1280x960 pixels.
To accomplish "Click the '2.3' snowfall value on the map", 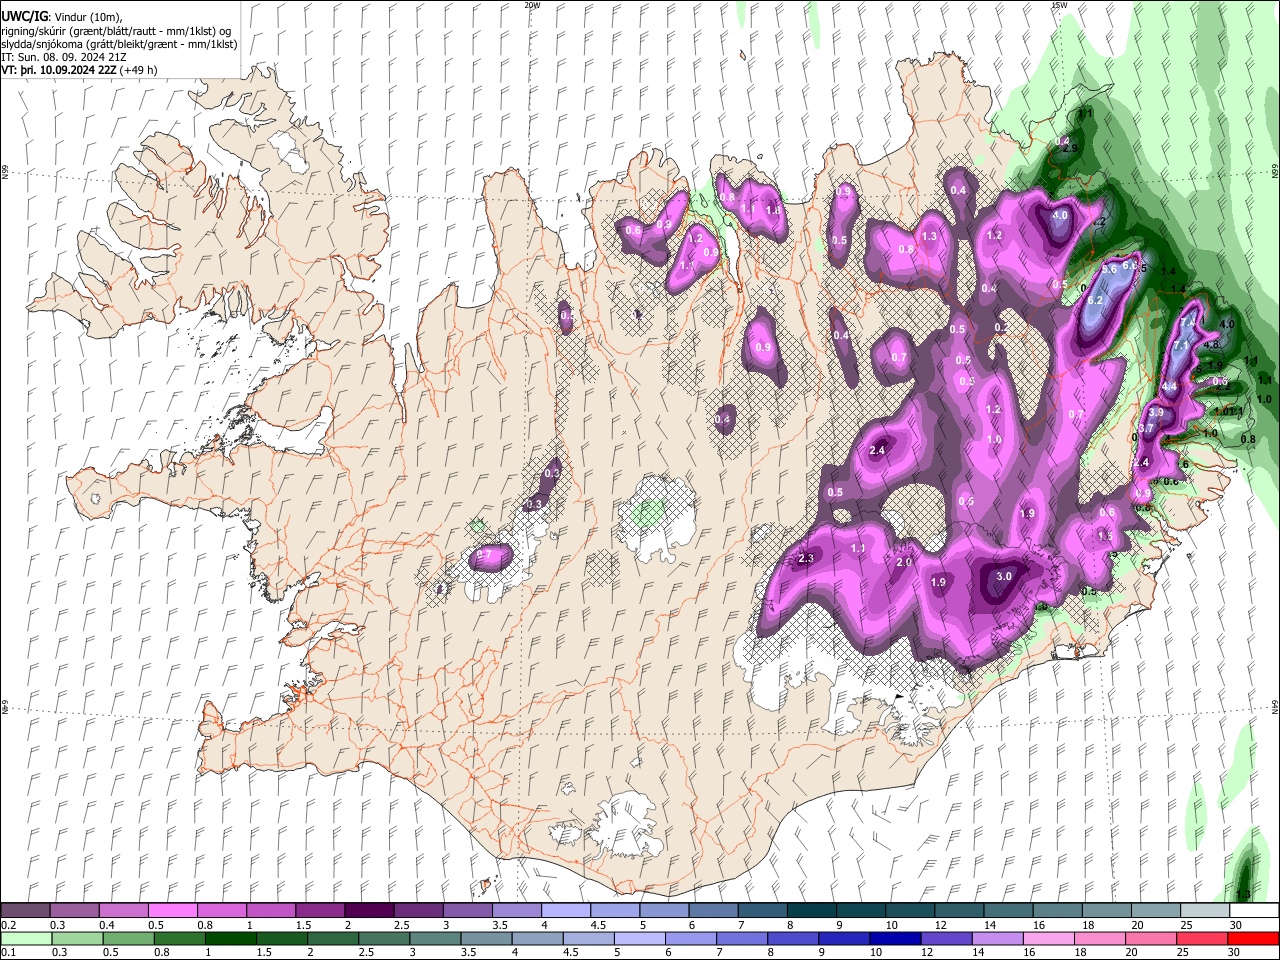I will pos(806,558).
